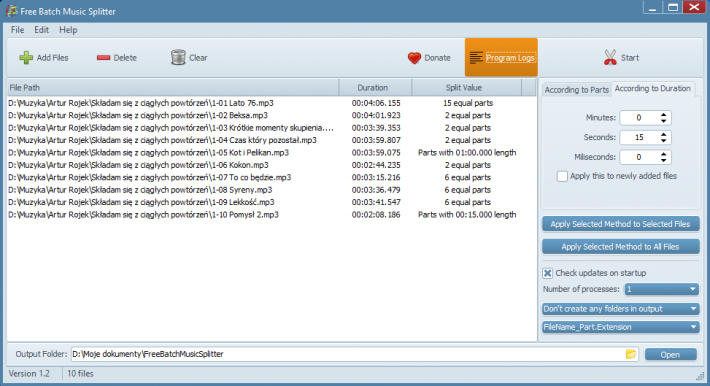Select the 1-06 Kokon.mp3 row
710x386 pixels.
click(271, 165)
